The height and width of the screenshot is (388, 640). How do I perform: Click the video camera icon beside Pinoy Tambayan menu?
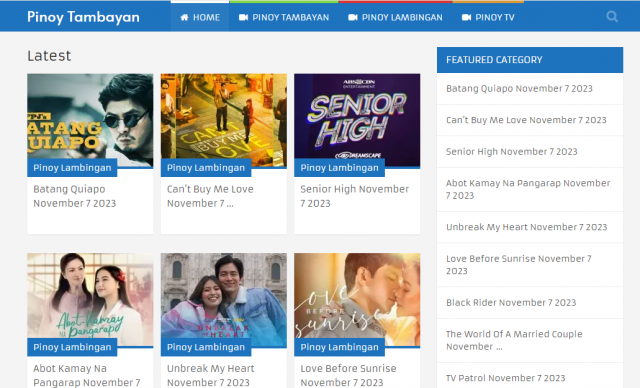tap(243, 17)
